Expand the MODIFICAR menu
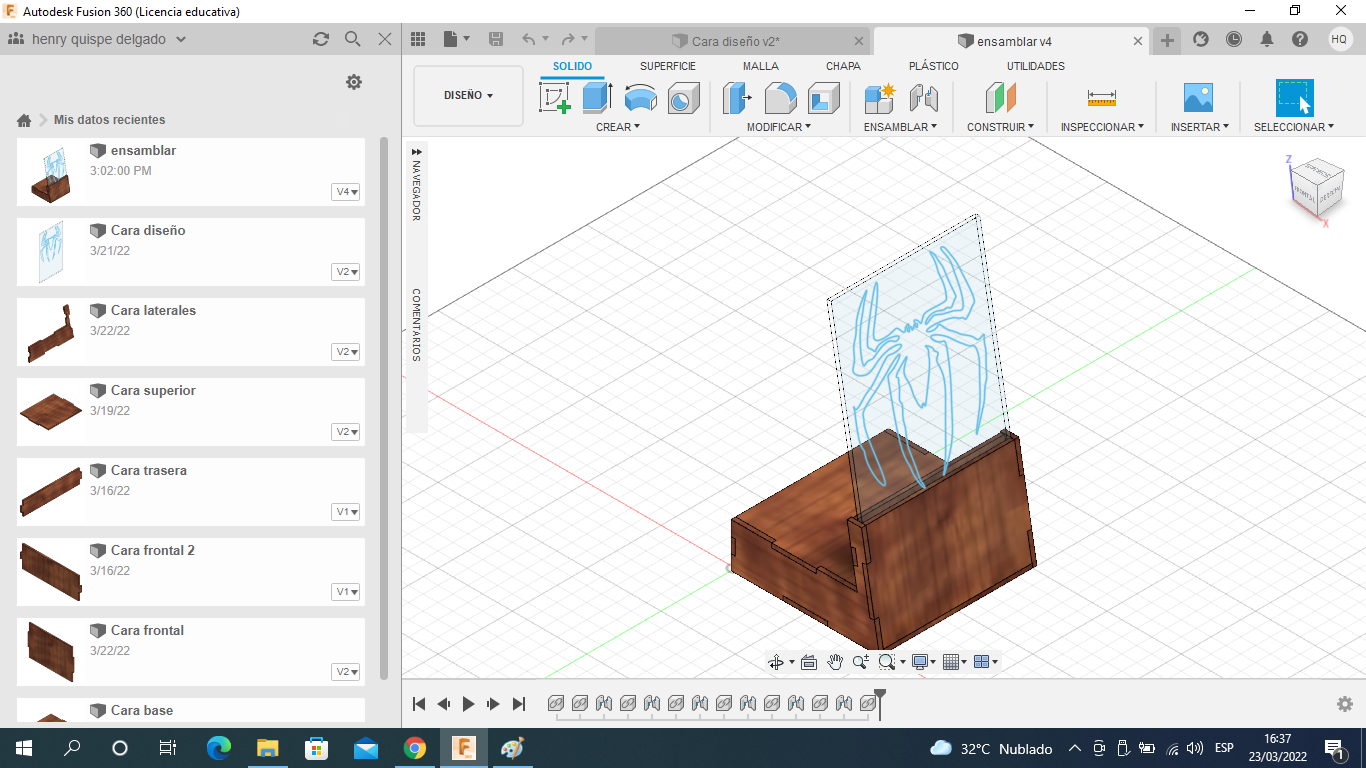 tap(779, 127)
